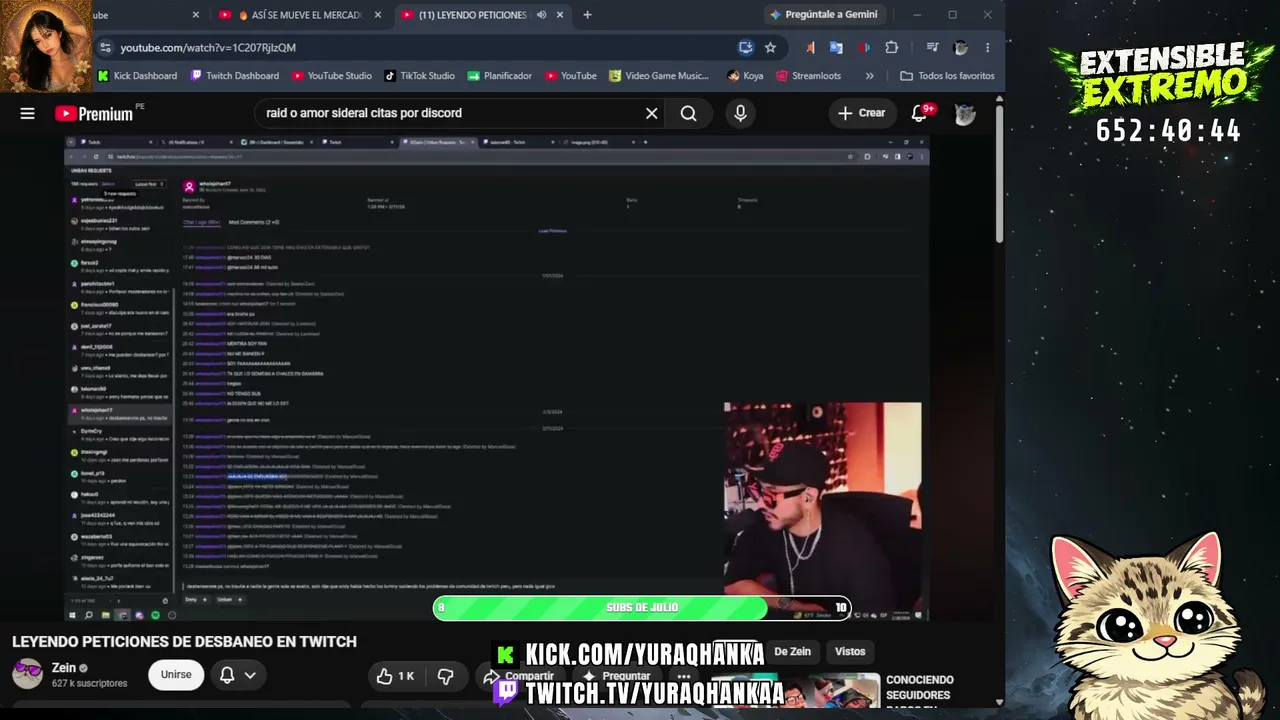
Task: Open Pregúntale a Gemini
Action: pyautogui.click(x=824, y=15)
